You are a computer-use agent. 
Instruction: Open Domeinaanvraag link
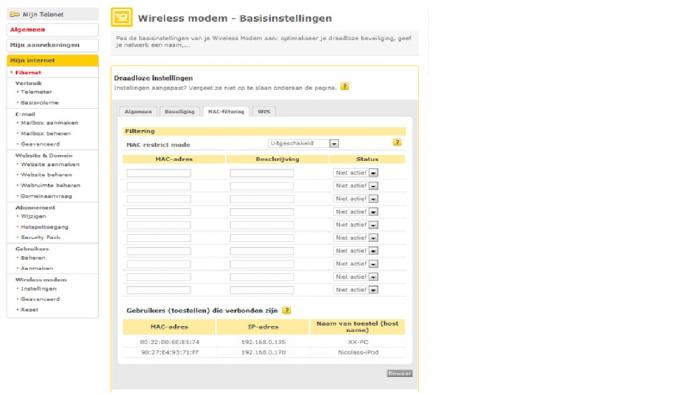click(x=46, y=196)
